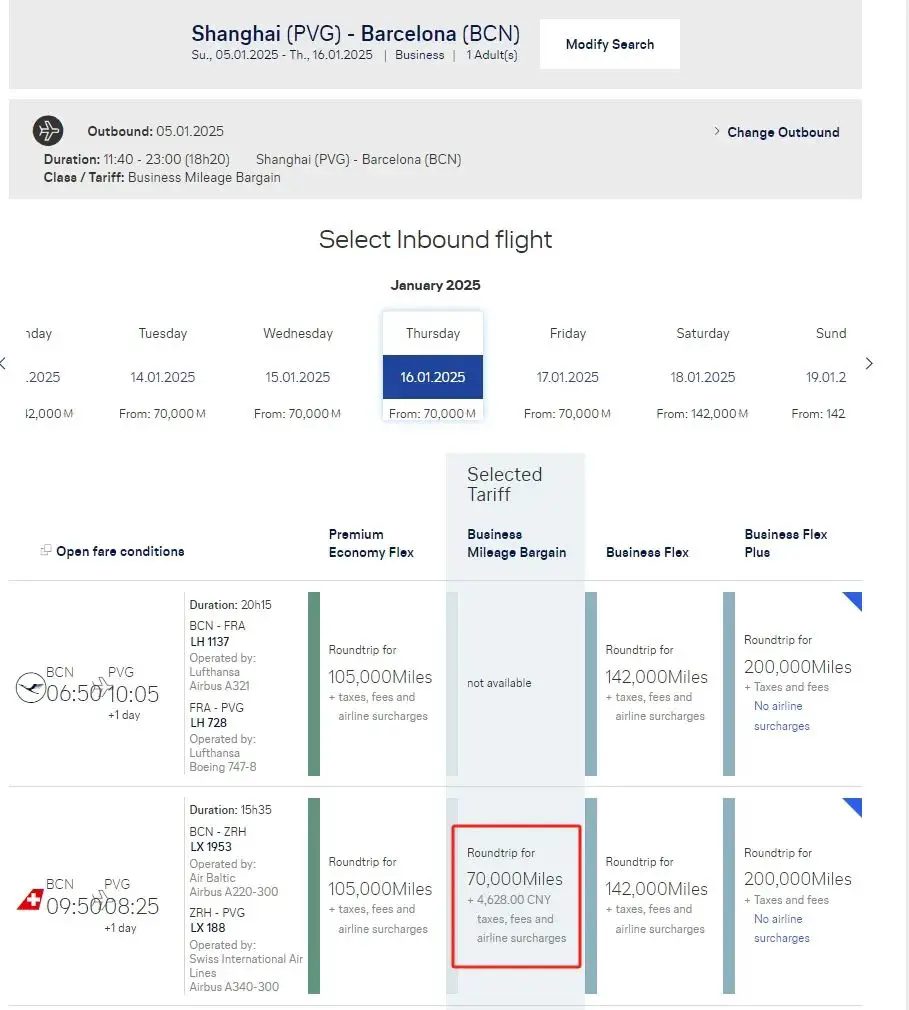Choose Swiss Premium Economy Flex 105,000 Miles fare
Image resolution: width=909 pixels, height=1010 pixels.
(x=380, y=895)
